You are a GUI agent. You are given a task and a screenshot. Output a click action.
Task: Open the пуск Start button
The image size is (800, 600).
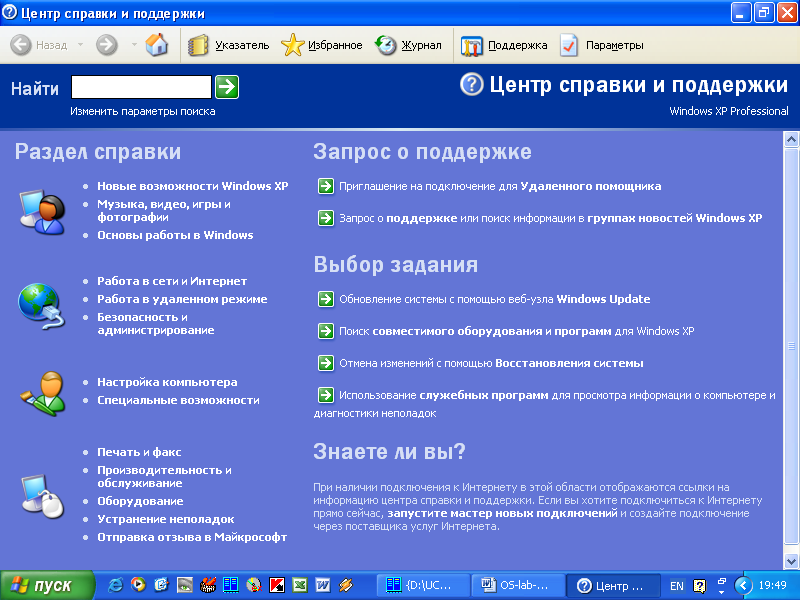pyautogui.click(x=47, y=586)
